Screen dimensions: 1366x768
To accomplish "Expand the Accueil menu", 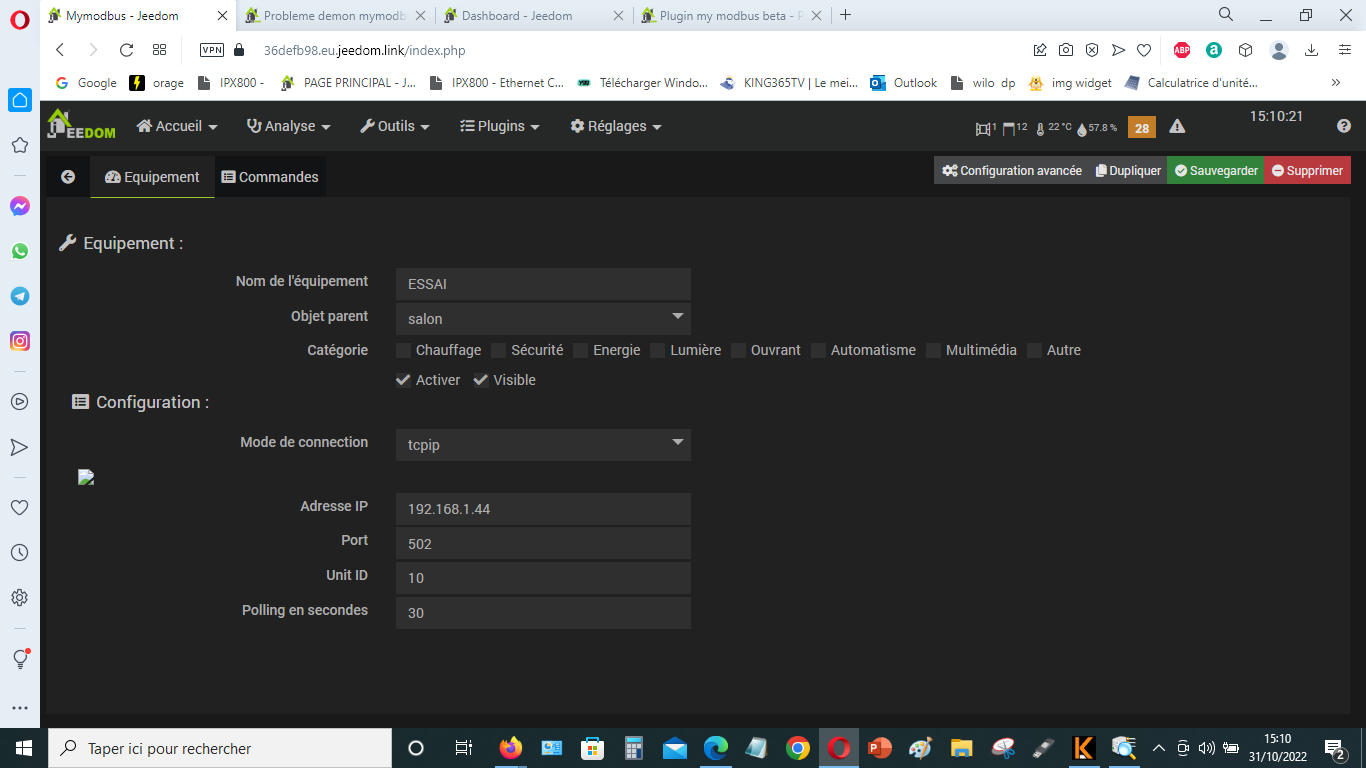I will pos(177,126).
